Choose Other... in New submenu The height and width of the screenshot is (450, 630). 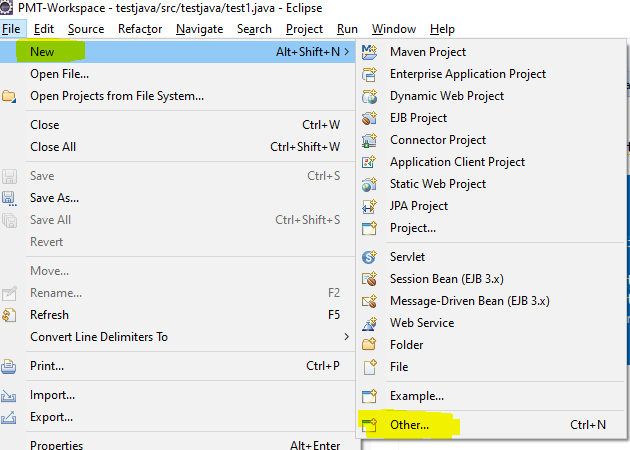tap(491, 425)
